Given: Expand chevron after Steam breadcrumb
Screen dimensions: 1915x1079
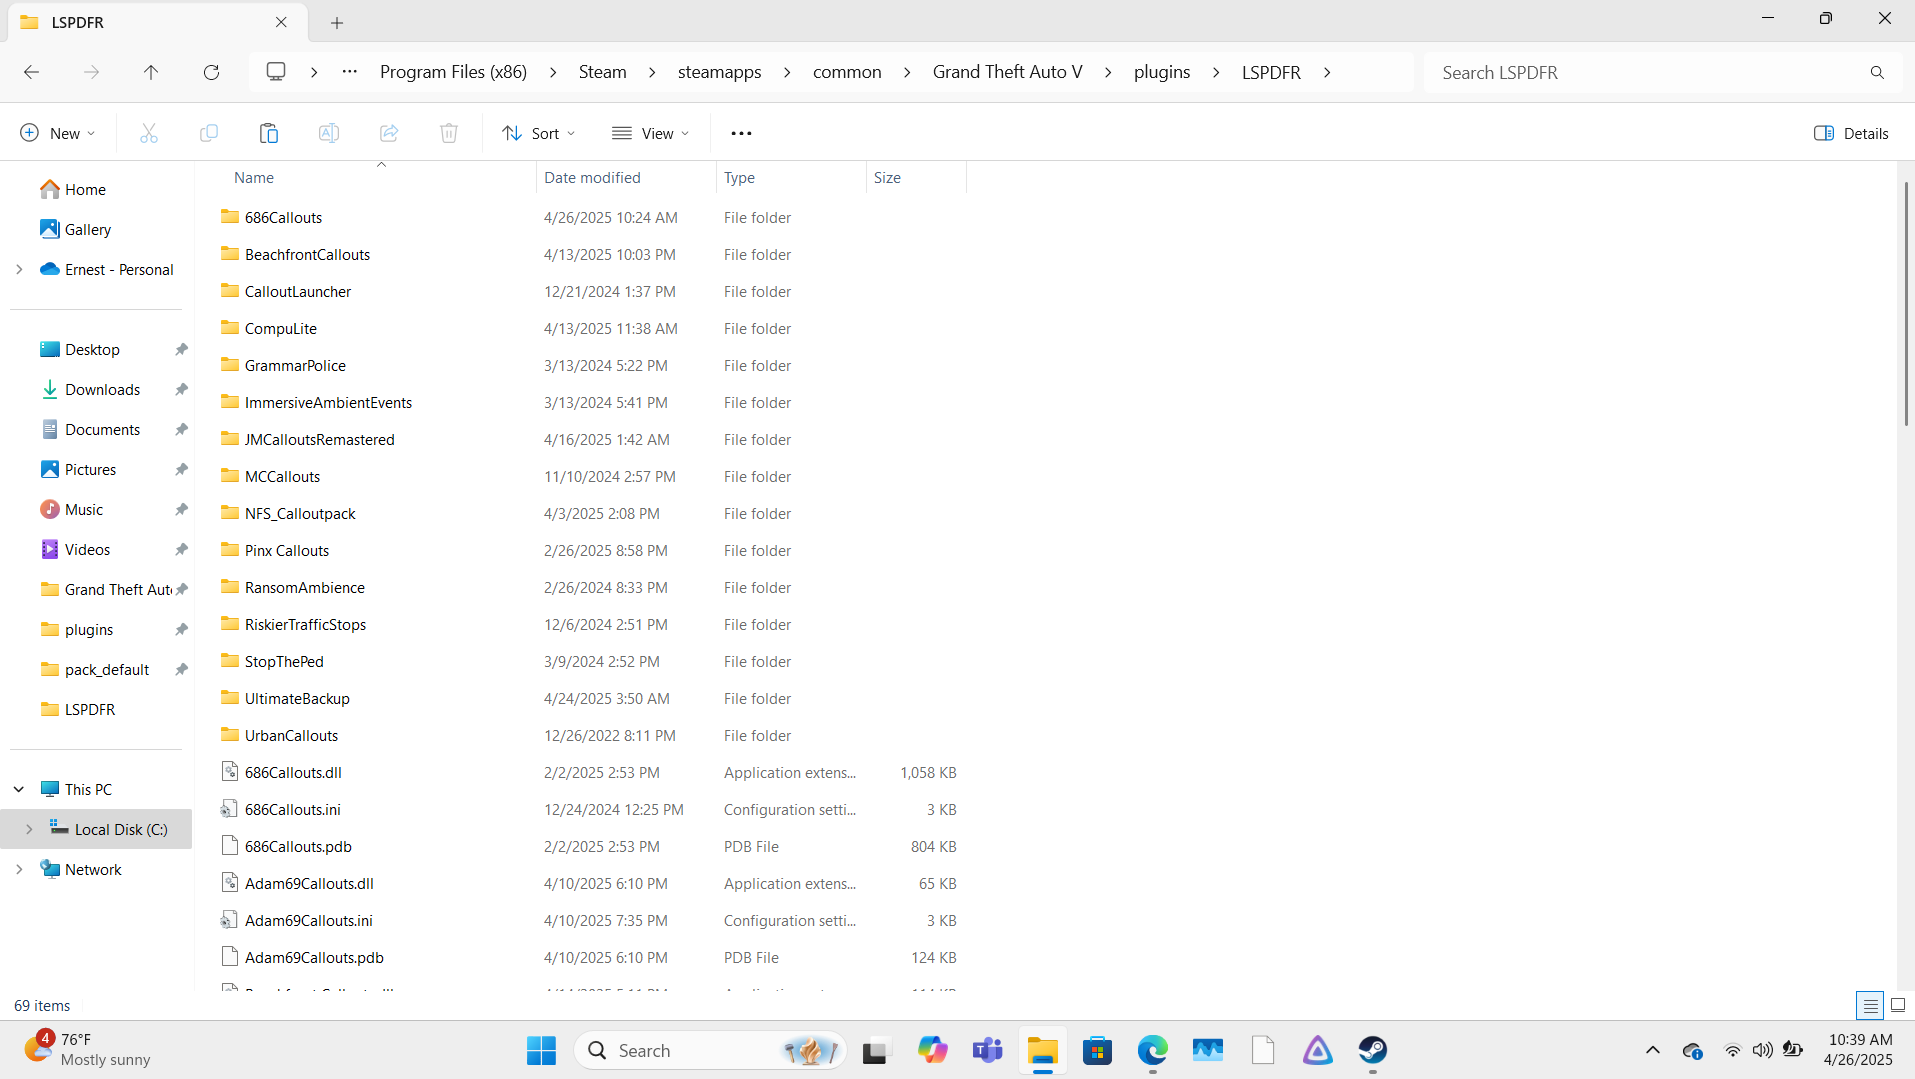Looking at the screenshot, I should (x=652, y=72).
